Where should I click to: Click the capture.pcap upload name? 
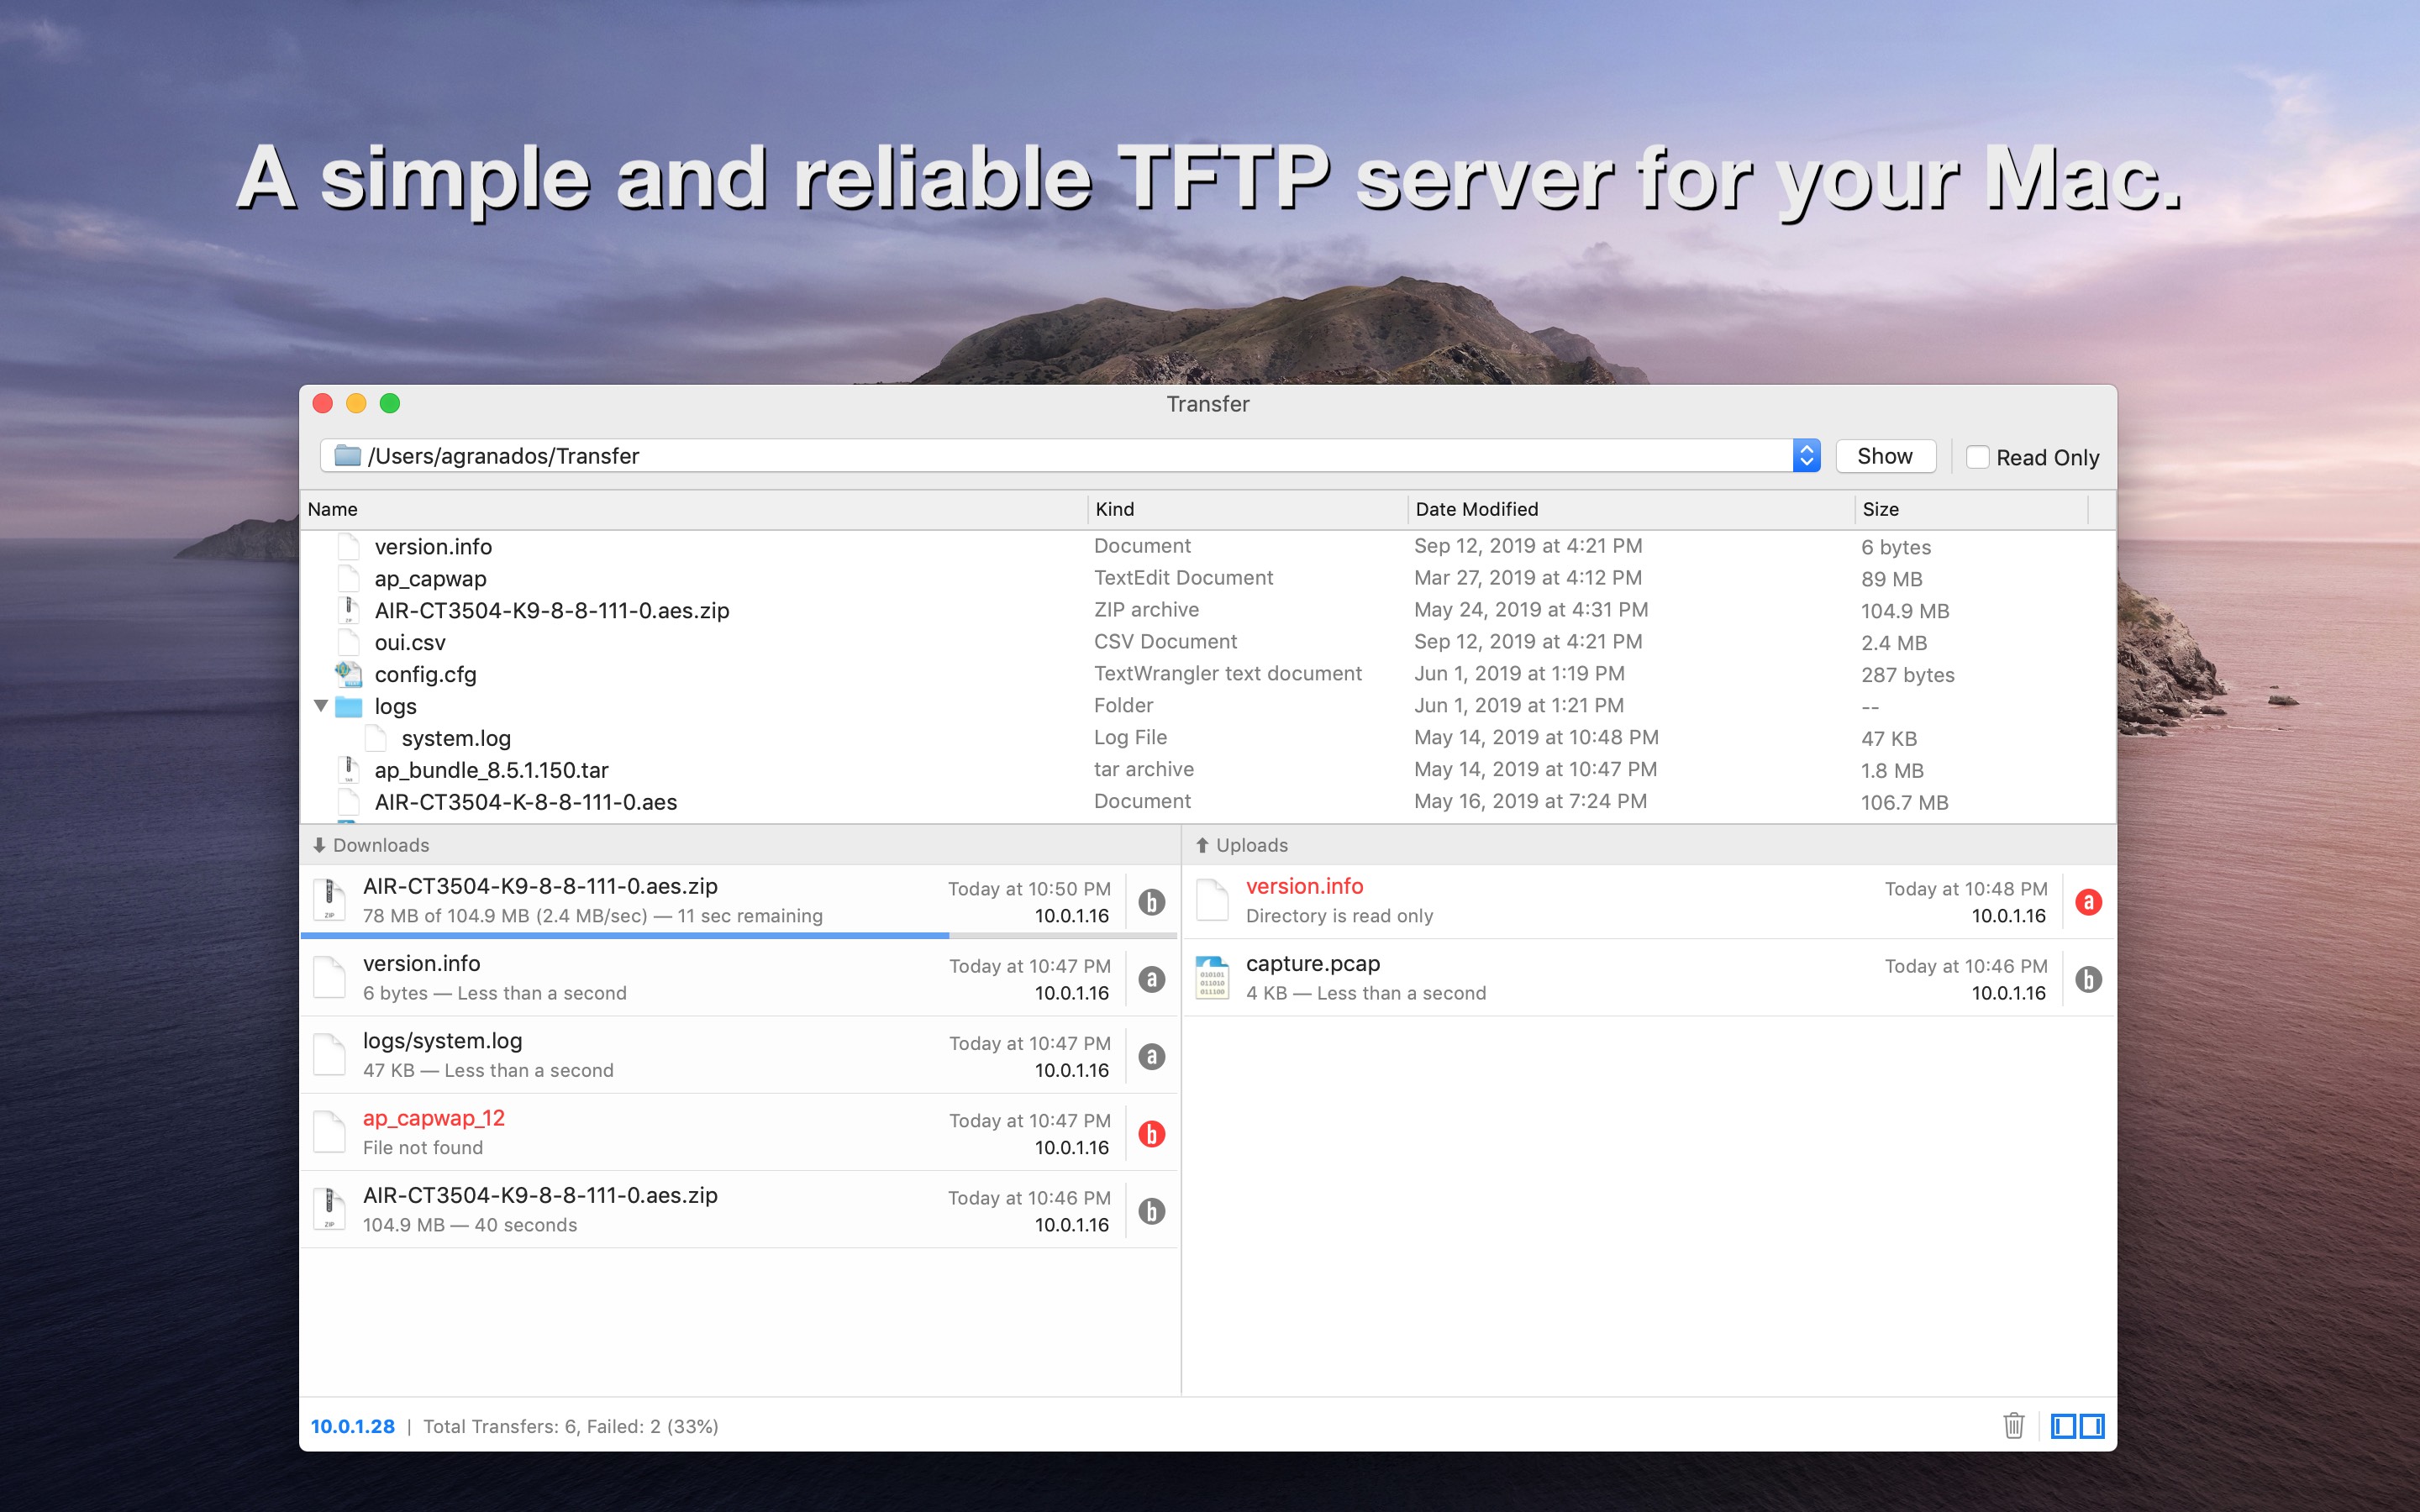tap(1313, 964)
